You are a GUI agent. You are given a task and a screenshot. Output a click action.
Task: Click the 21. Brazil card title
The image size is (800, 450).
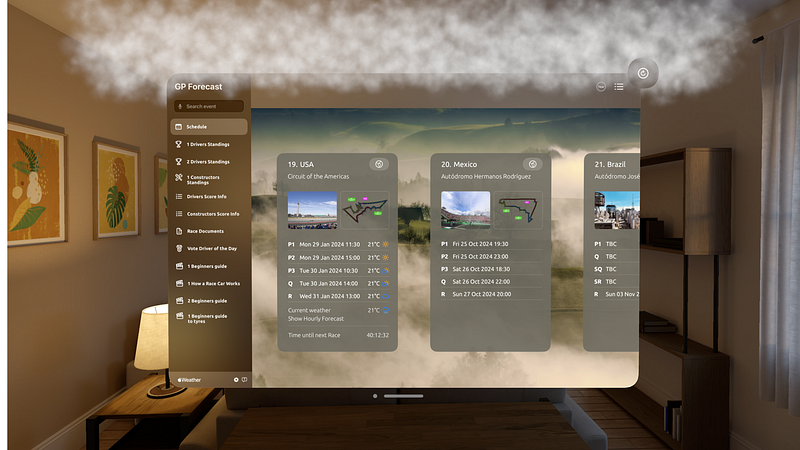(x=610, y=164)
